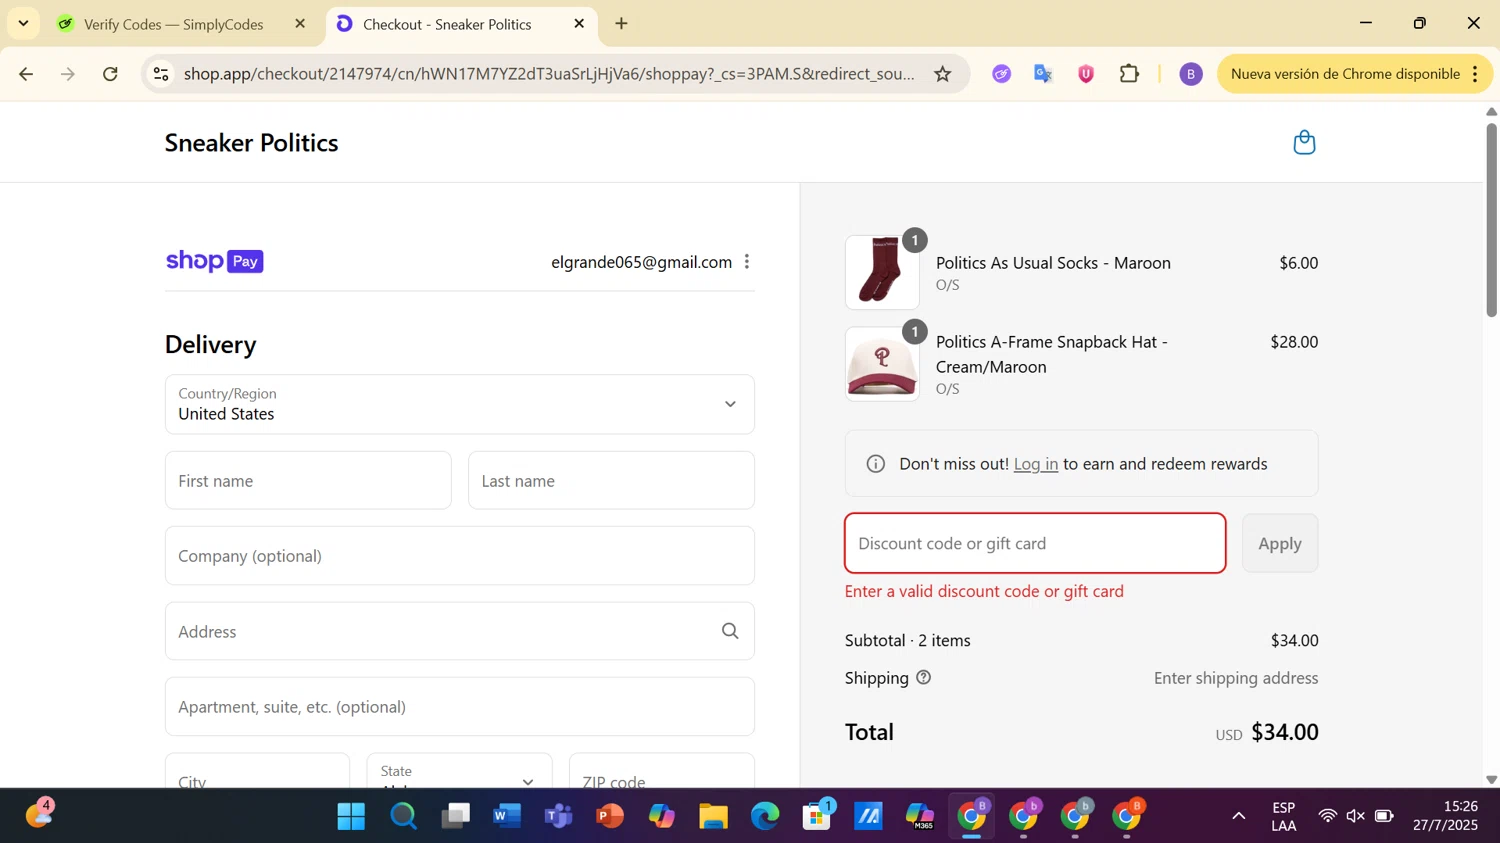Click the maroon socks product thumbnail
Image resolution: width=1500 pixels, height=843 pixels.
882,272
